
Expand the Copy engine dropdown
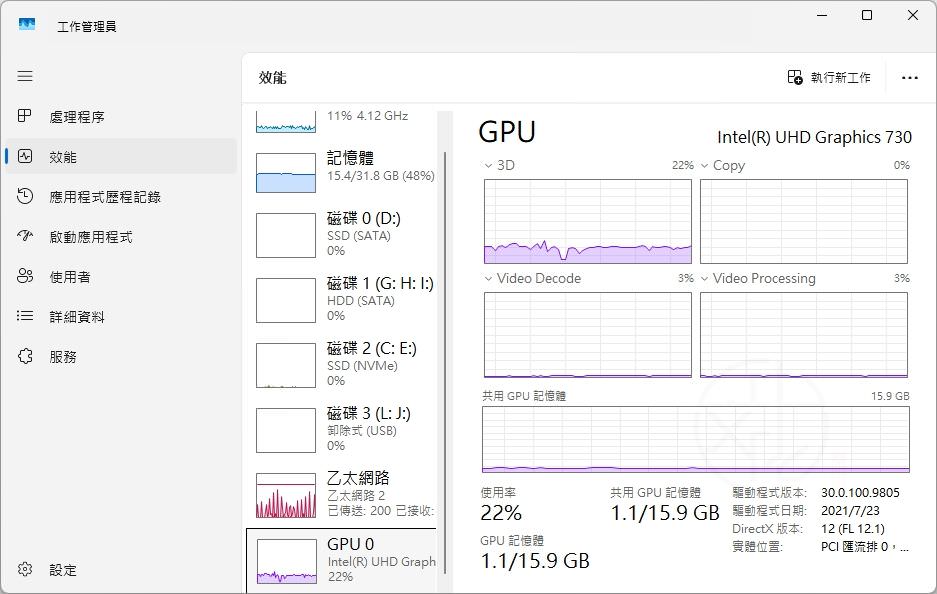[x=705, y=166]
